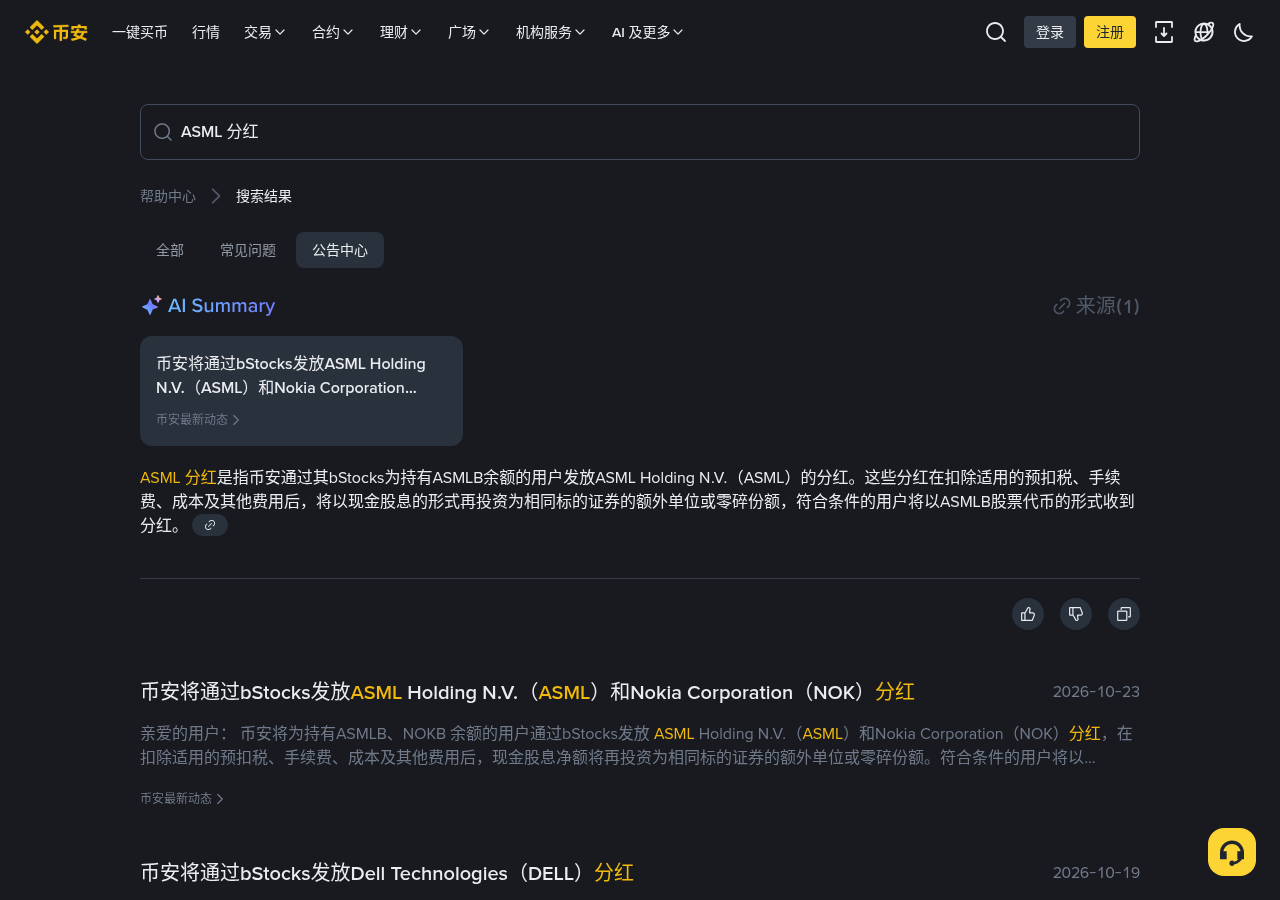Image resolution: width=1280 pixels, height=900 pixels.
Task: Switch to the 常见问题 tab
Action: [248, 250]
